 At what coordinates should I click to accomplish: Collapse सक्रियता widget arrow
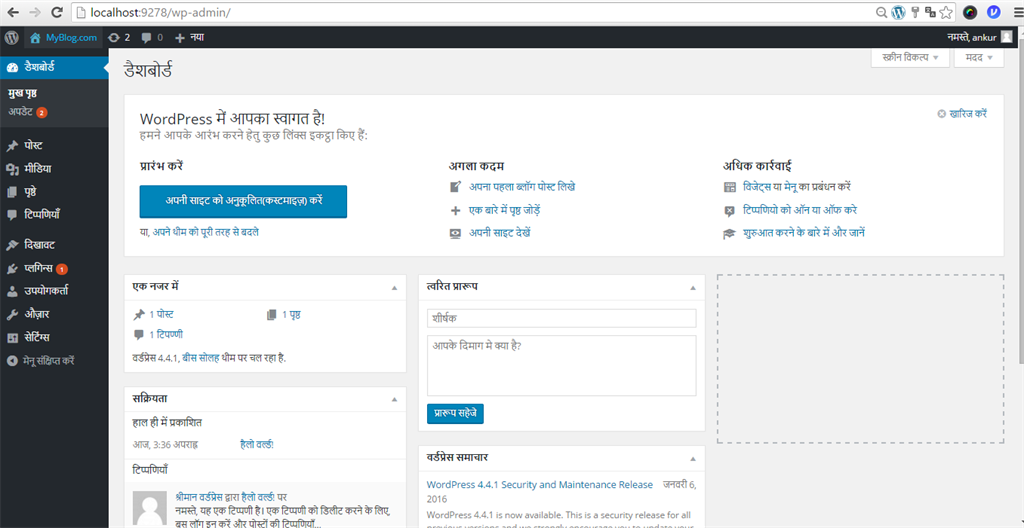tap(394, 399)
